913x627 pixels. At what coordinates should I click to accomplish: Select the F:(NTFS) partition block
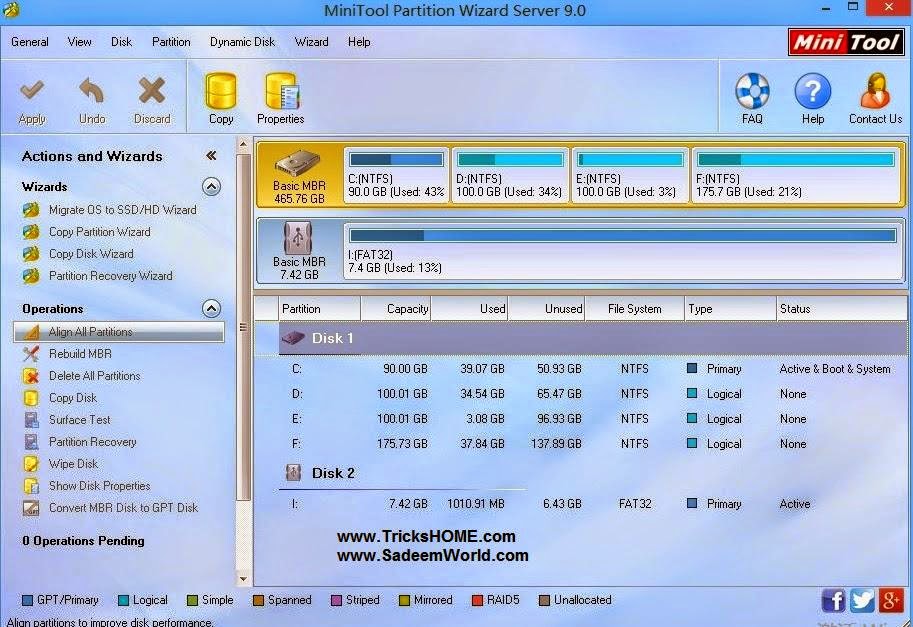796,175
